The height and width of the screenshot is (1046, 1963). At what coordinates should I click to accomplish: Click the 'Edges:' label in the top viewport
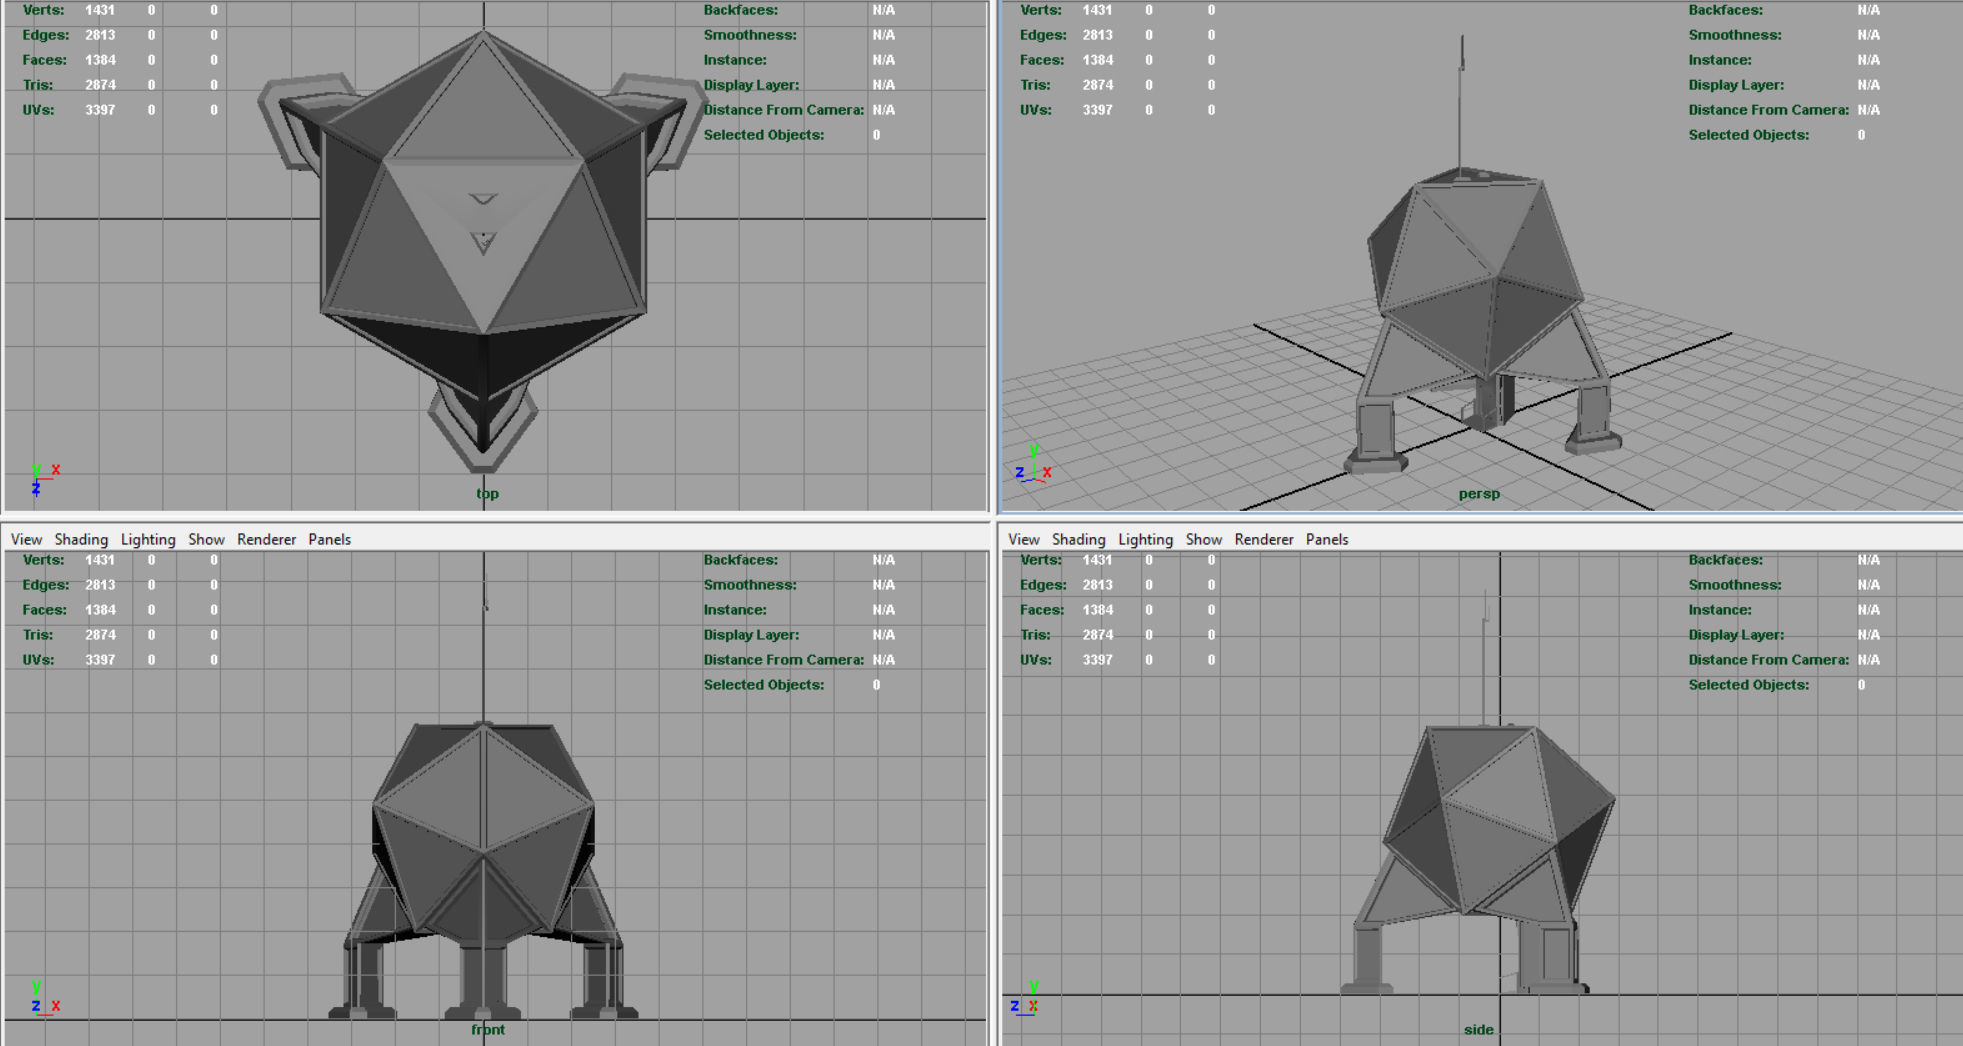(x=46, y=35)
